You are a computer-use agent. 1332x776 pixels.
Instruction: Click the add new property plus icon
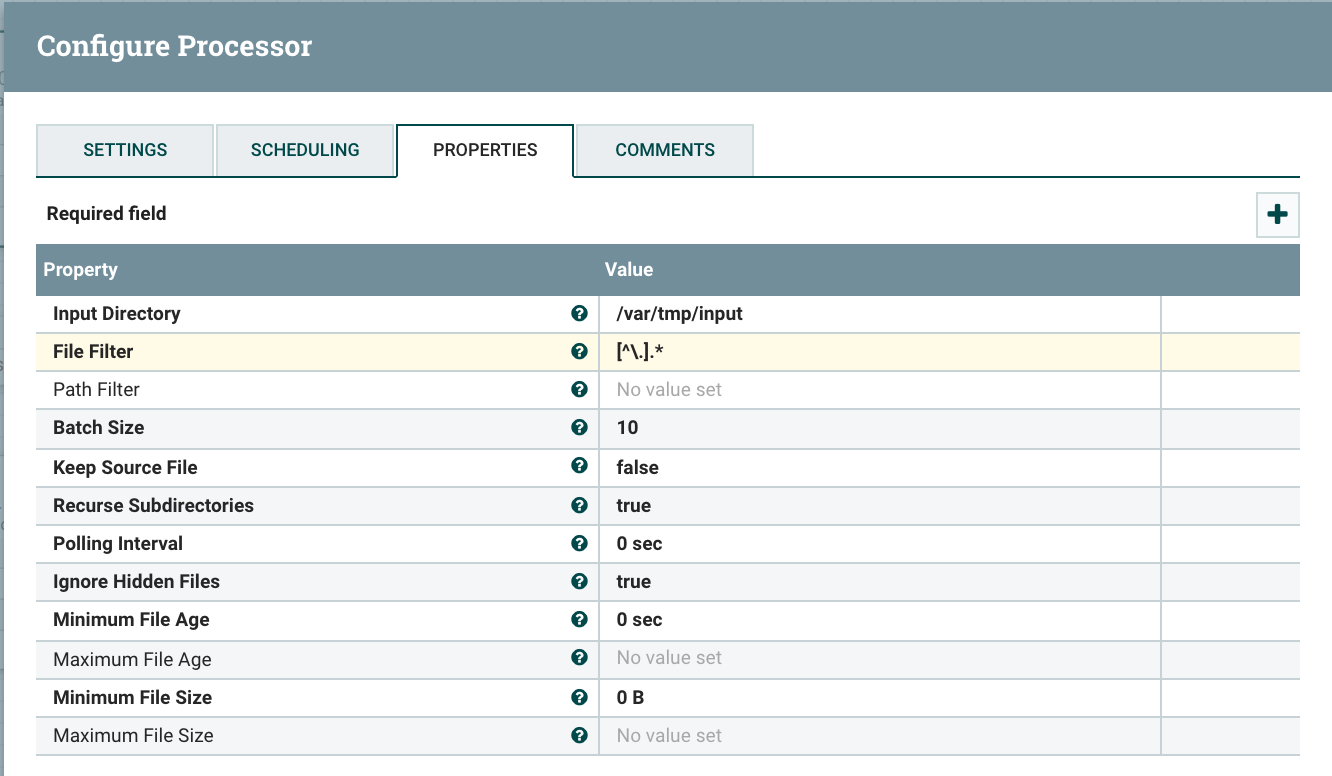tap(1277, 214)
